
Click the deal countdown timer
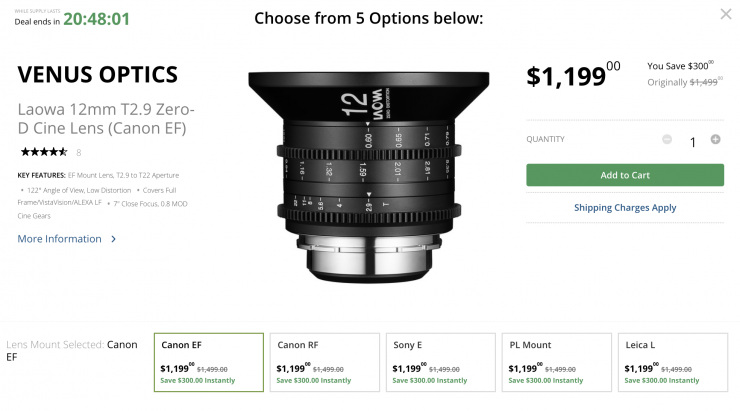[96, 19]
